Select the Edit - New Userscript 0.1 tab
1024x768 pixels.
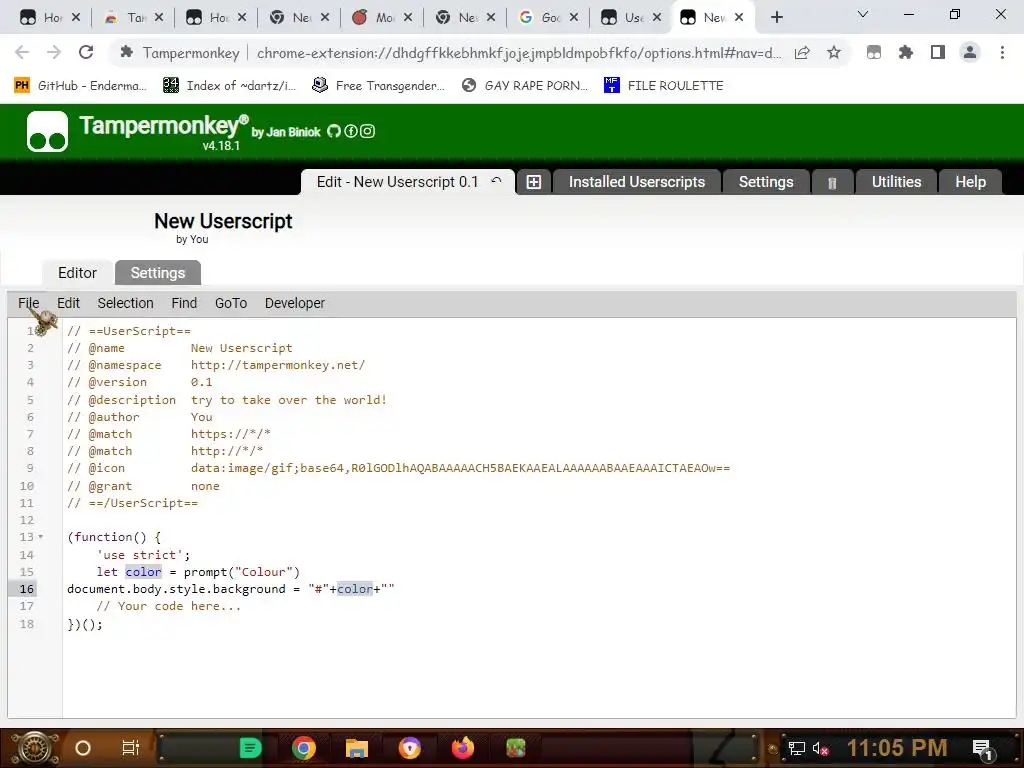coord(398,182)
